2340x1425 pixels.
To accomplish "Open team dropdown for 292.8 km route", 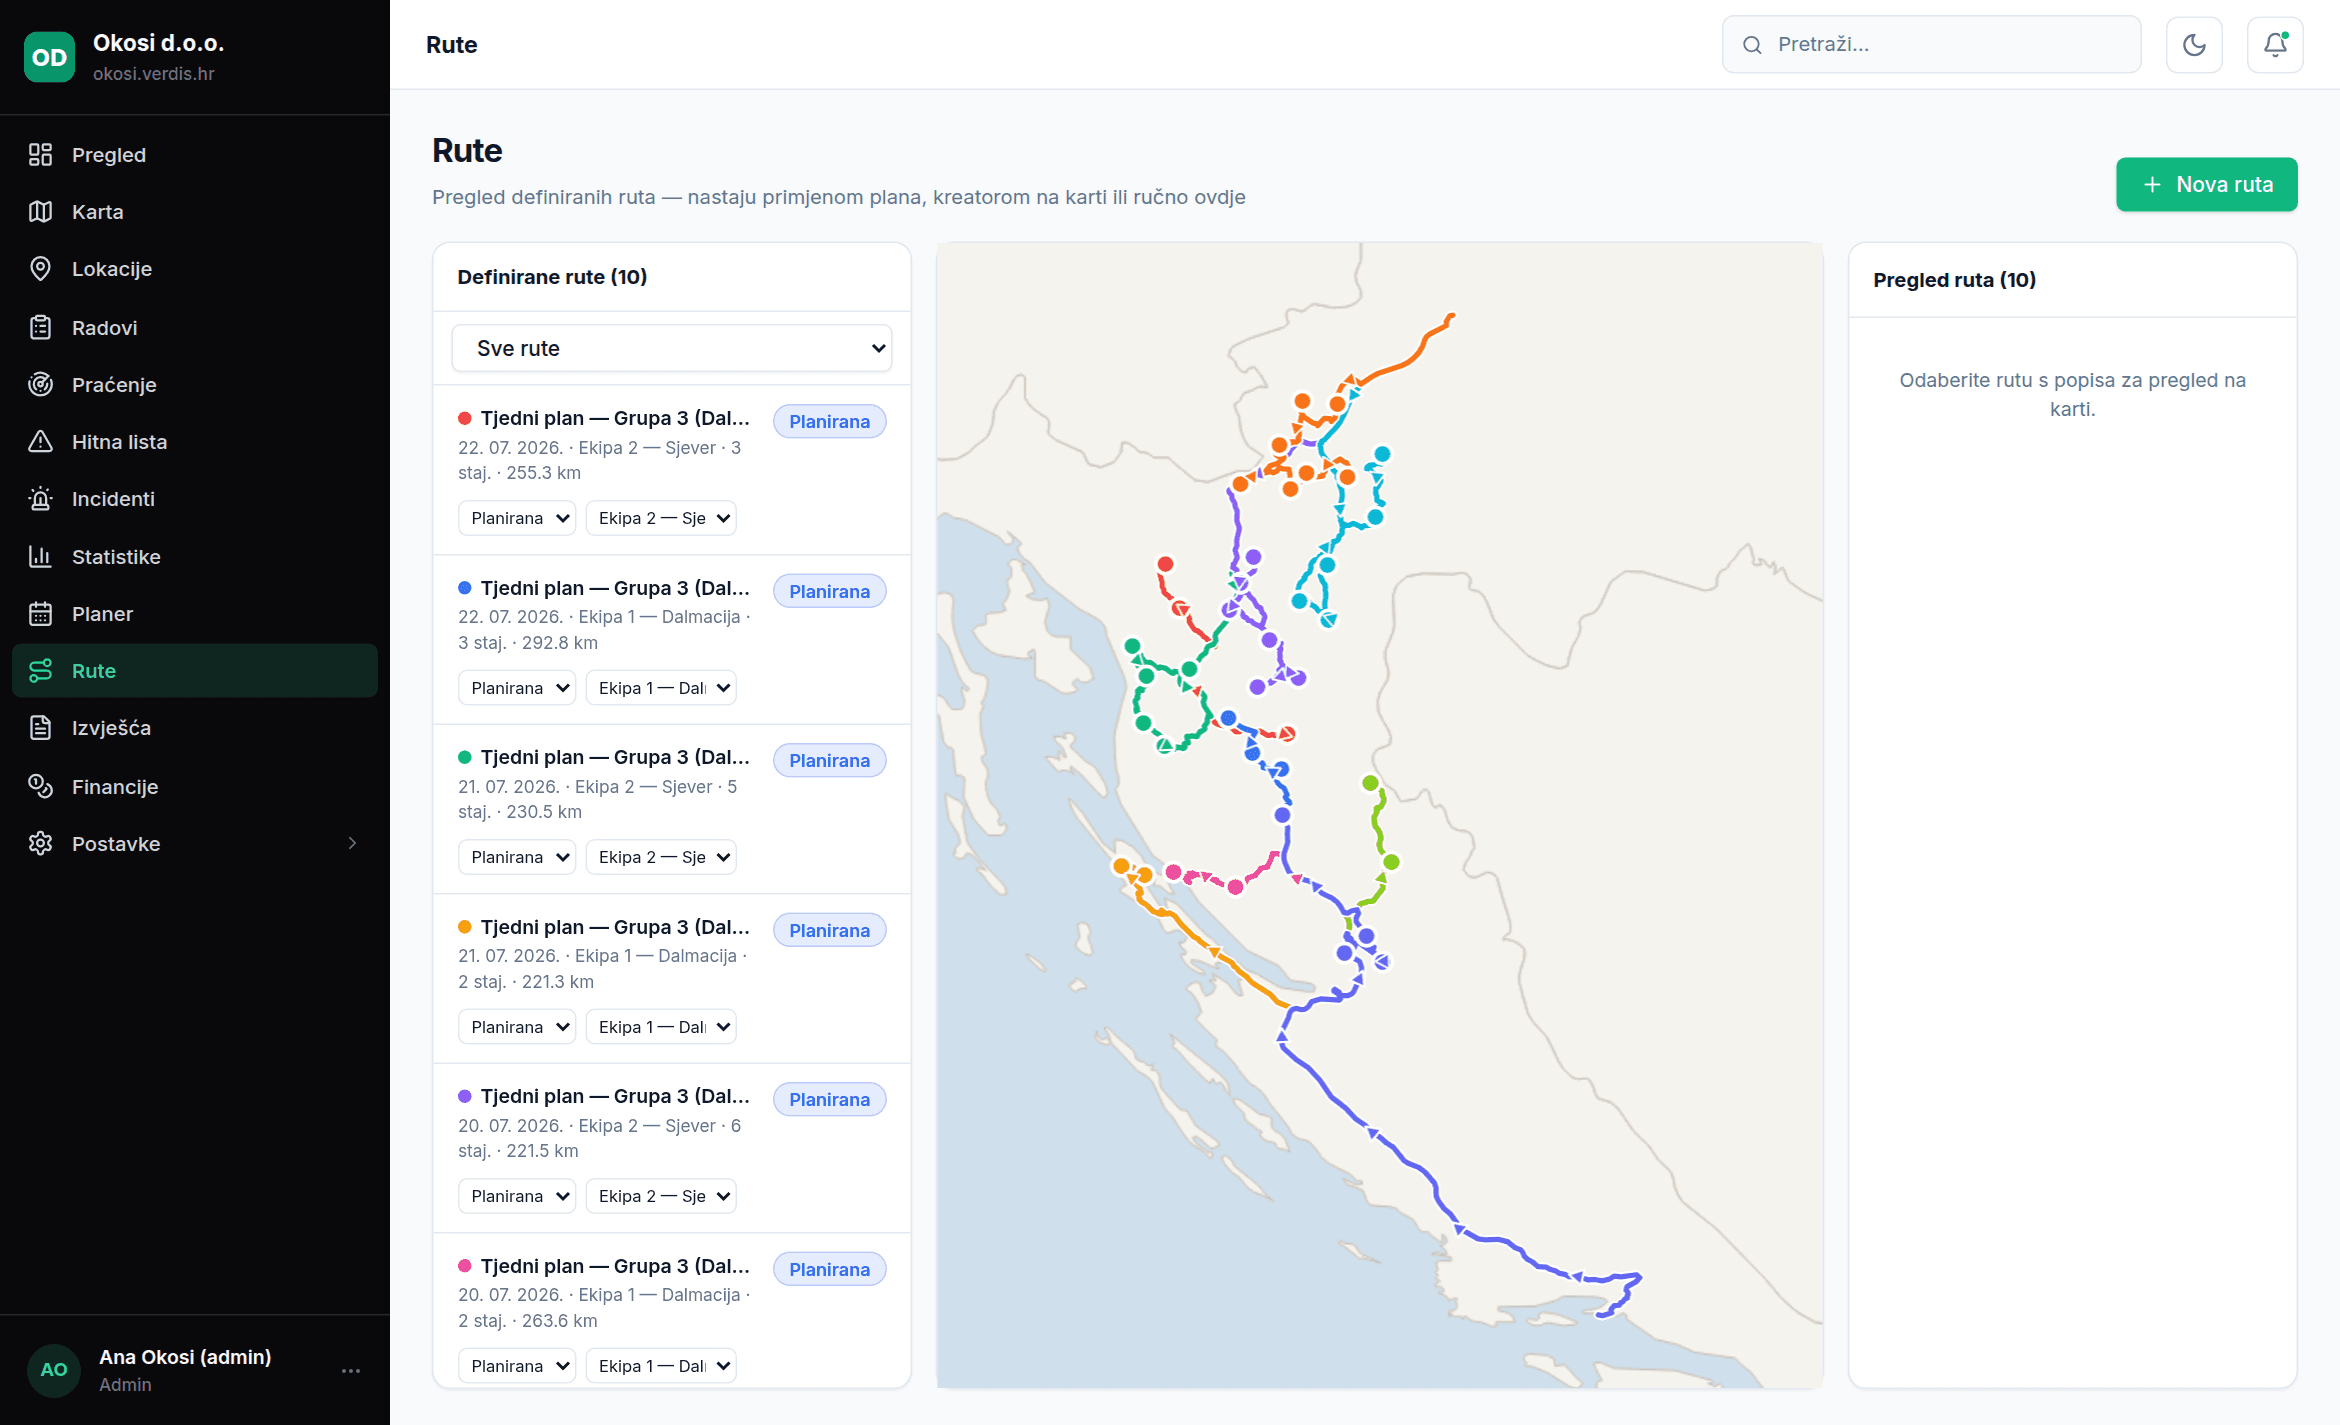I will pos(661,688).
